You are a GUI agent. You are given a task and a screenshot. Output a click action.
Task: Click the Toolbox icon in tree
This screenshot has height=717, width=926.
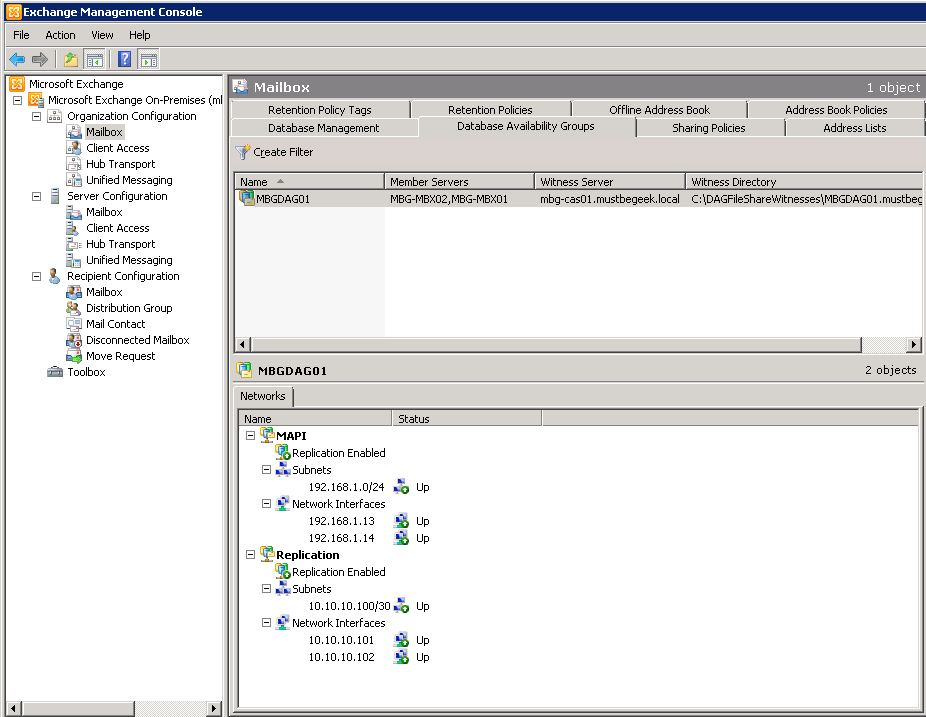(x=55, y=372)
